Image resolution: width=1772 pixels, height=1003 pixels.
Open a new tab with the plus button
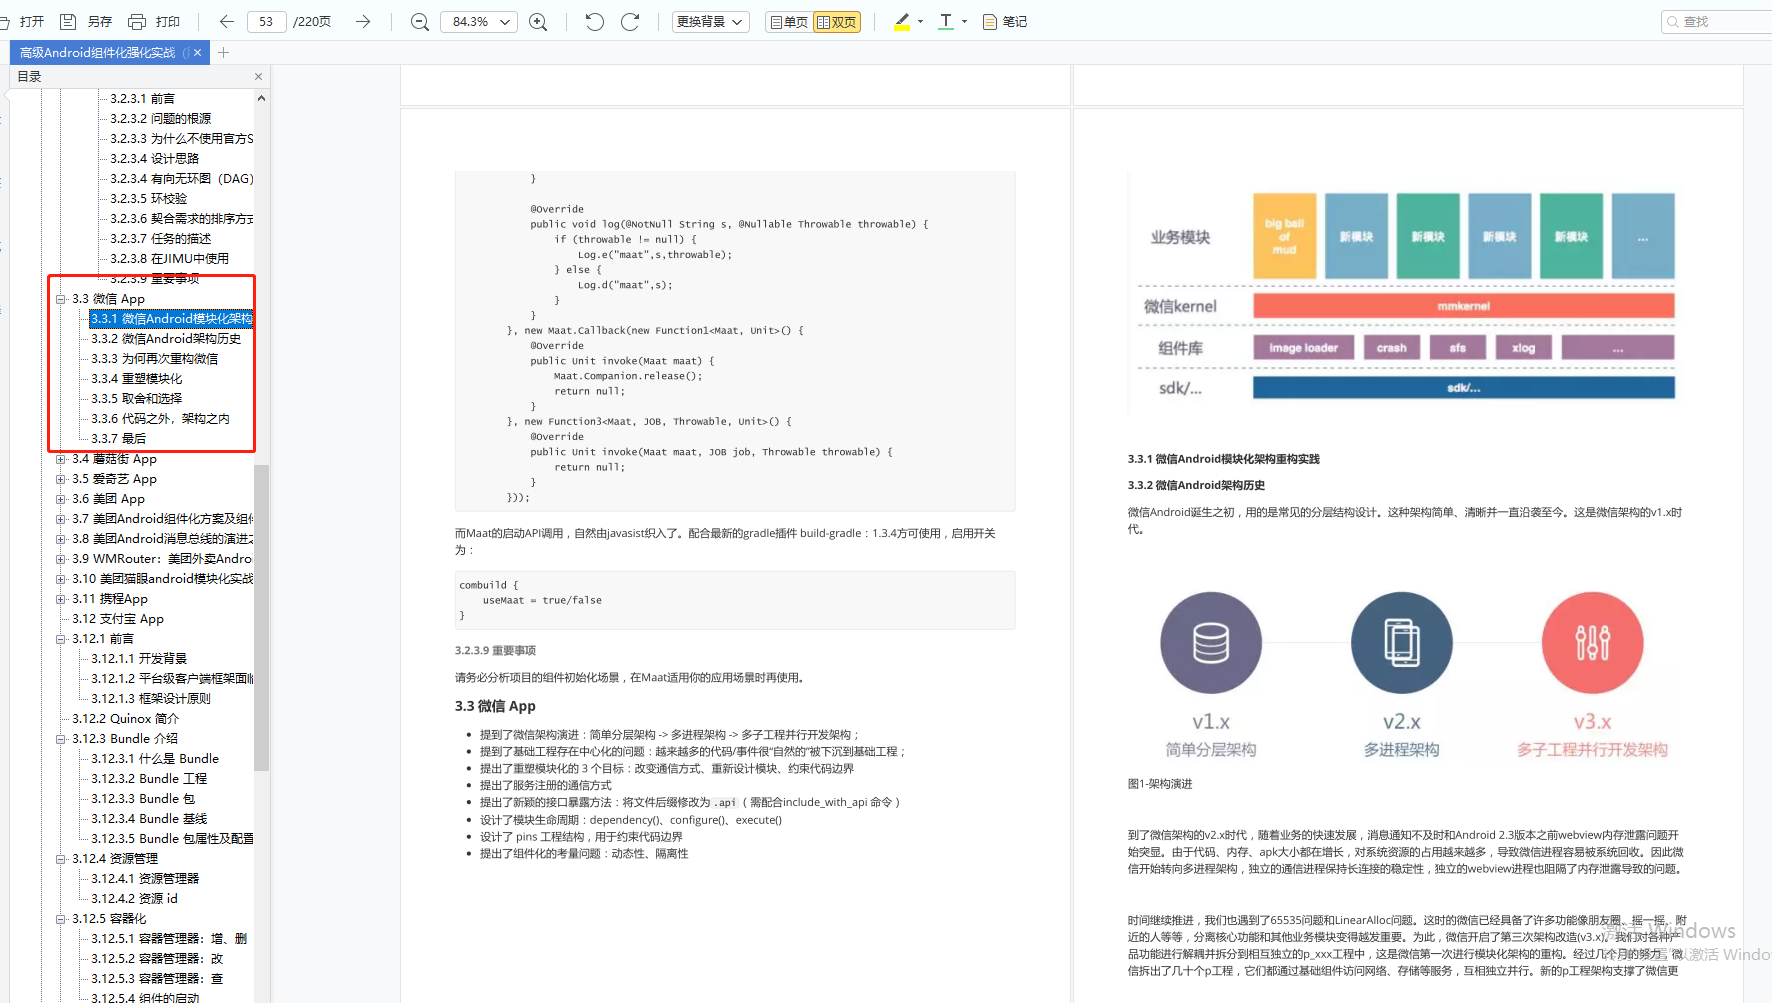pyautogui.click(x=224, y=52)
